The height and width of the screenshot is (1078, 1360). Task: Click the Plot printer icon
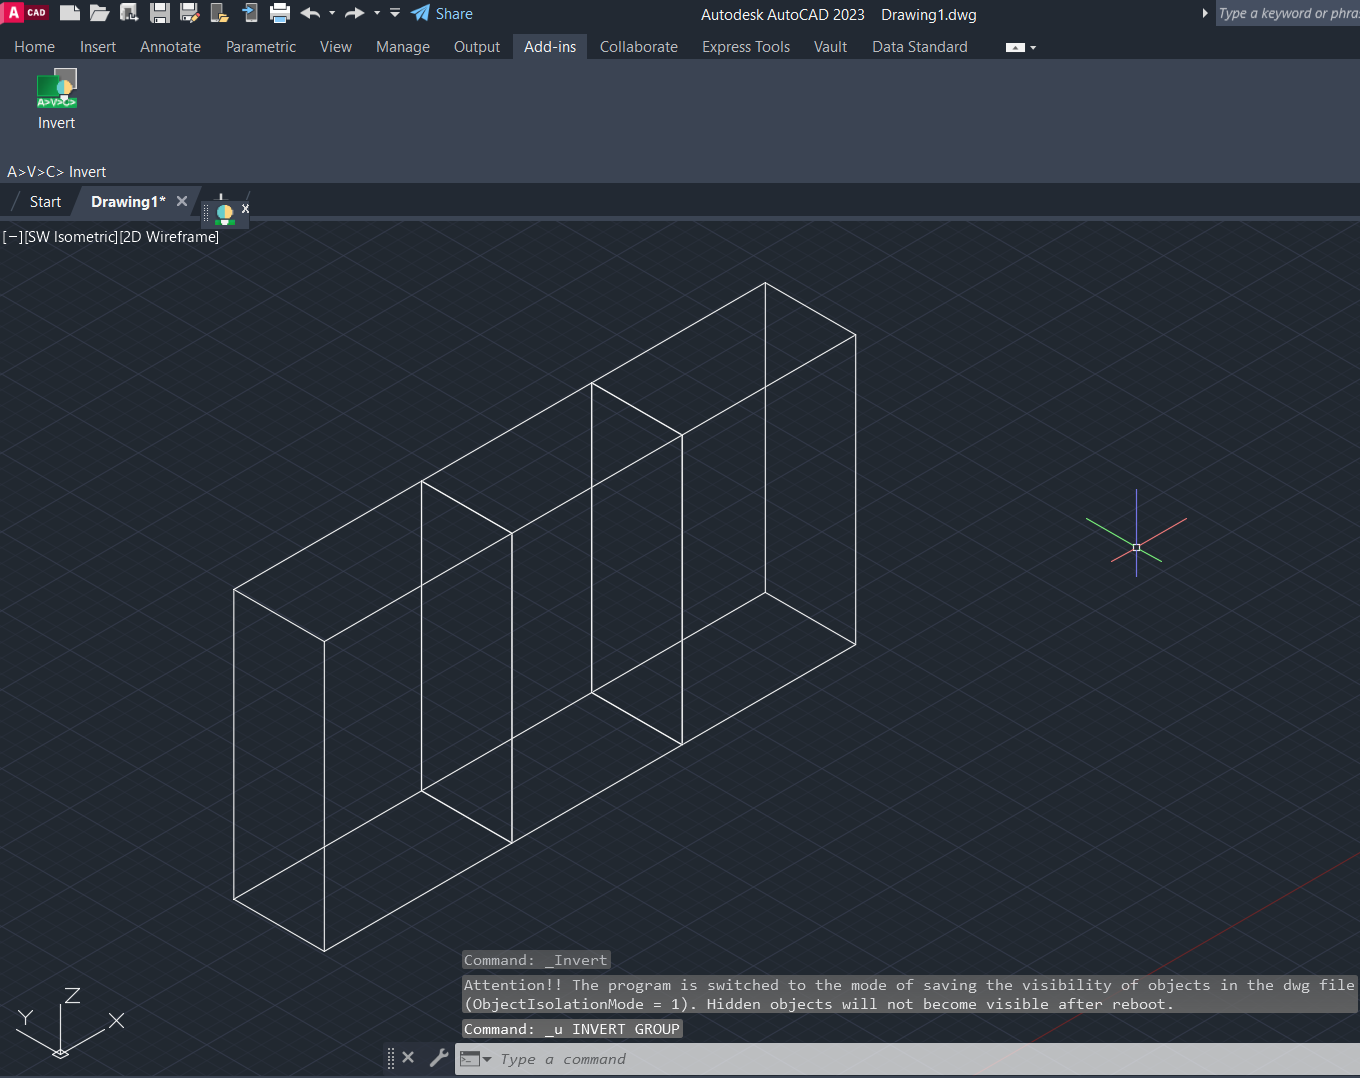pyautogui.click(x=280, y=13)
